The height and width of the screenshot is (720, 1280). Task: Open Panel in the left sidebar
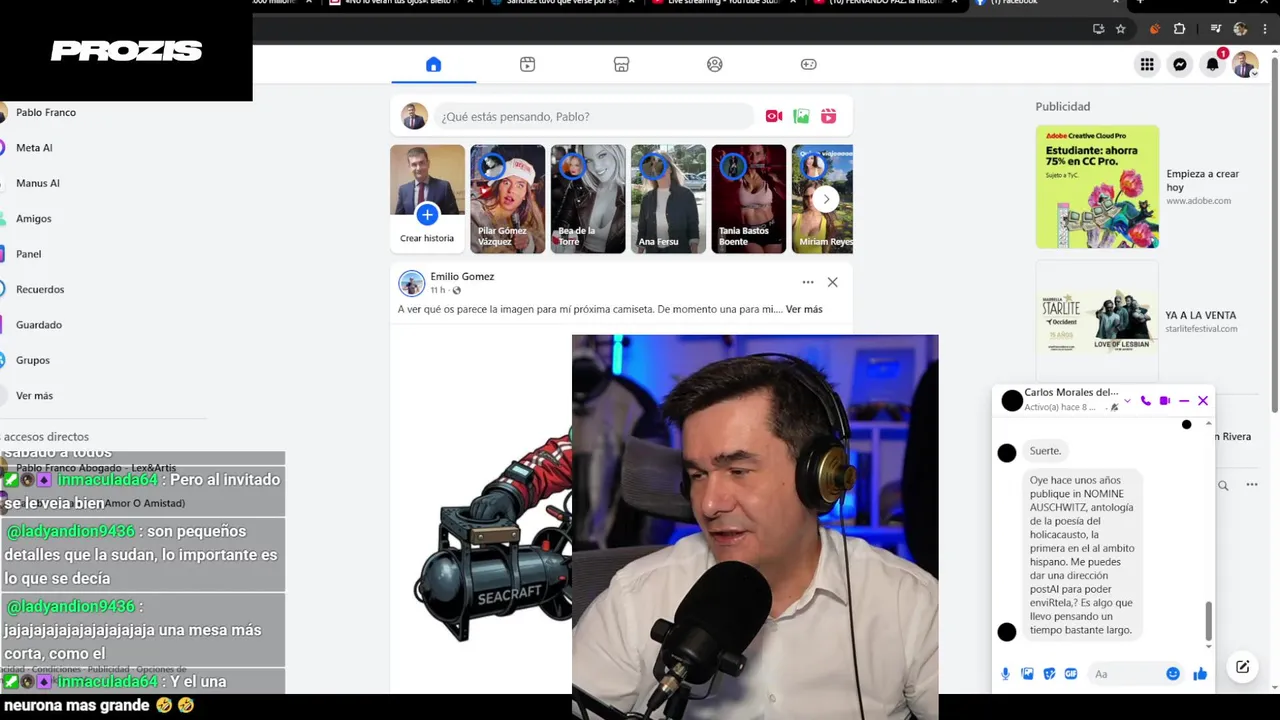(x=28, y=254)
